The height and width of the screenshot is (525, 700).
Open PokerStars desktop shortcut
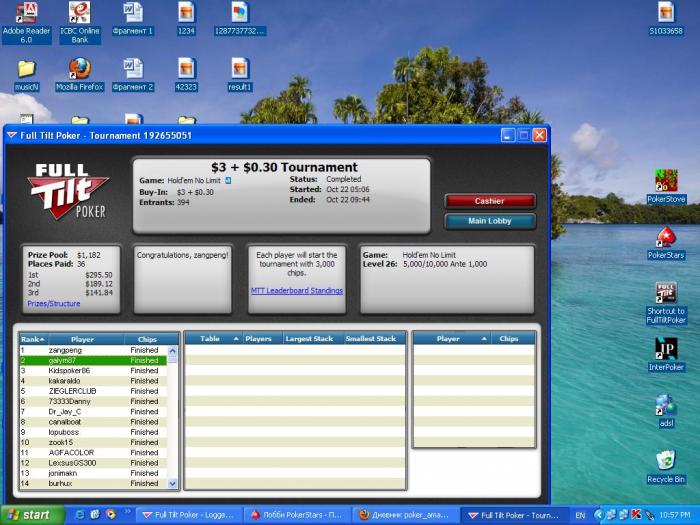click(x=666, y=243)
